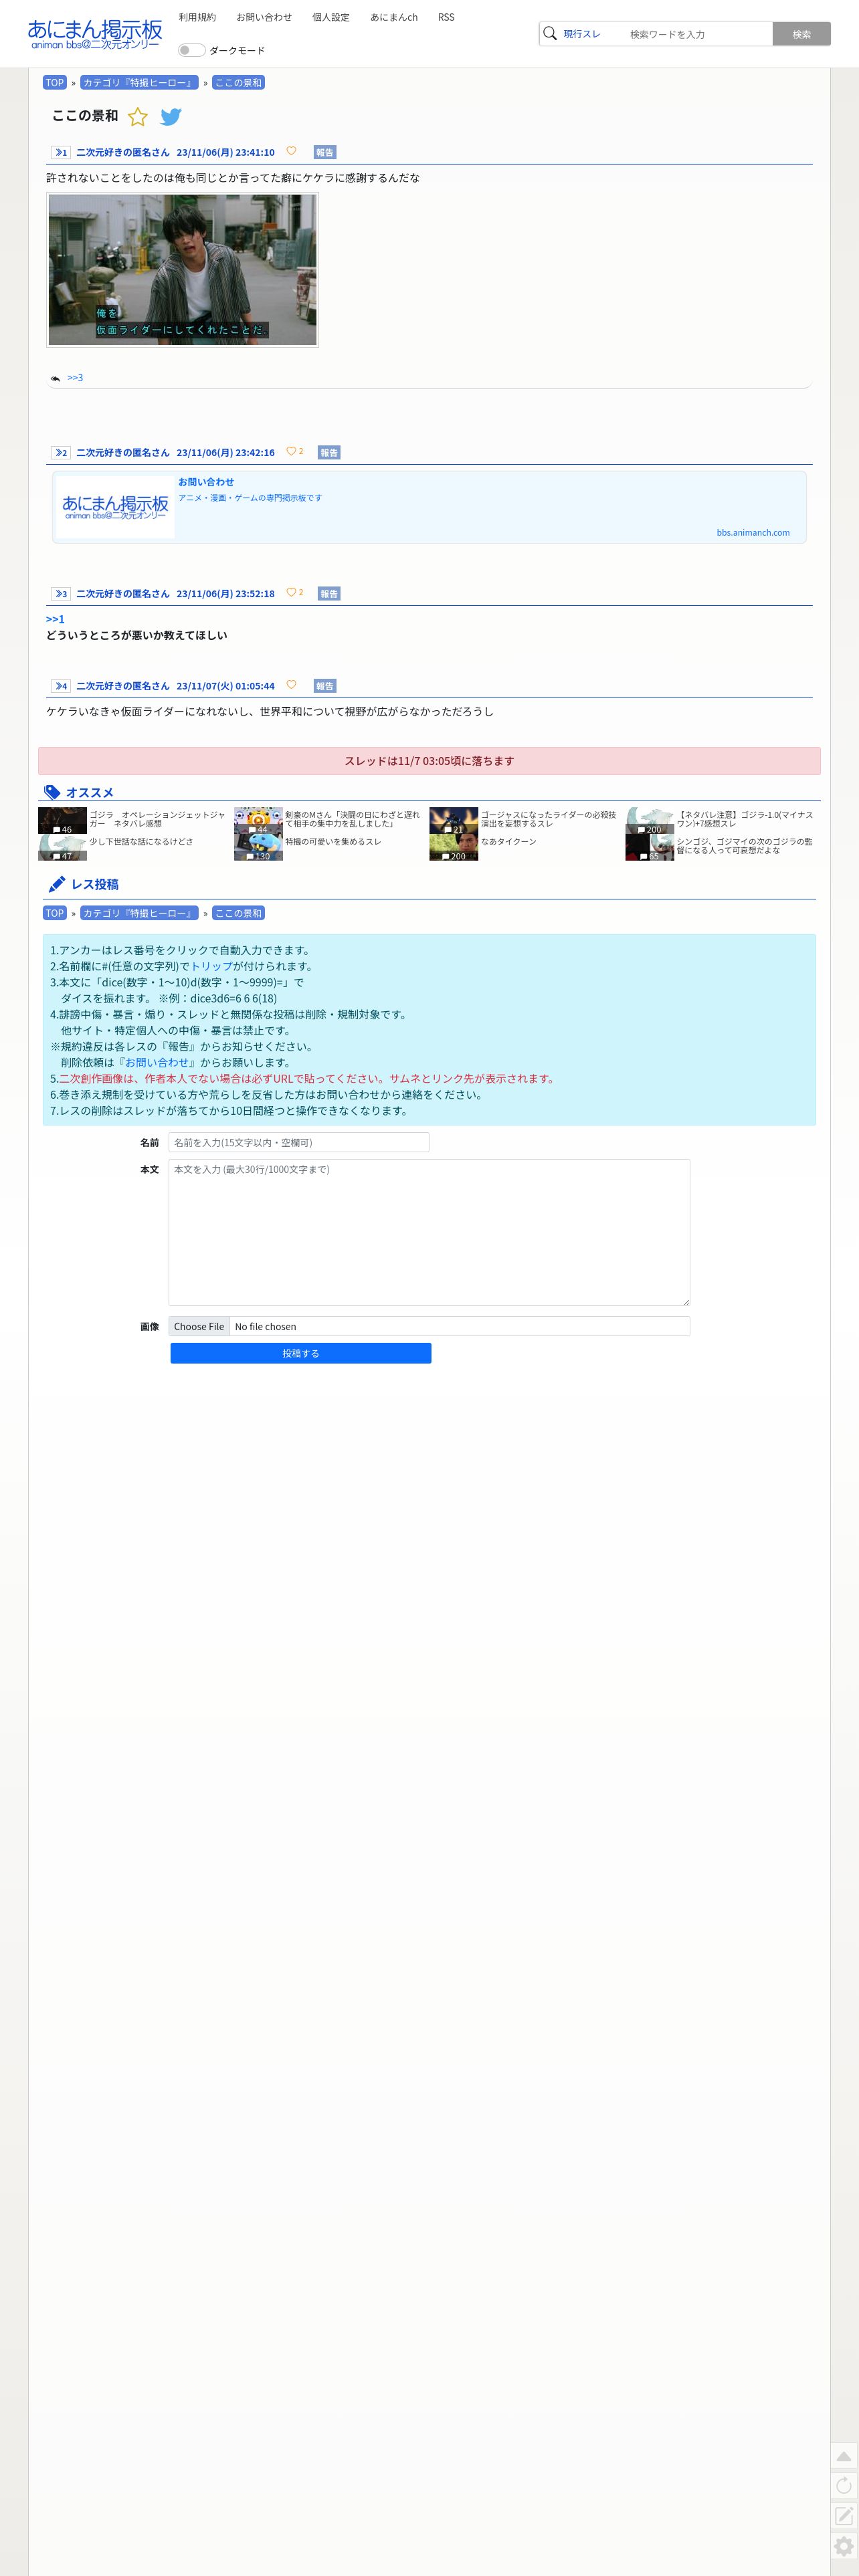Image resolution: width=859 pixels, height=2576 pixels.
Task: Share the thread via Twitter bird icon
Action: 171,117
